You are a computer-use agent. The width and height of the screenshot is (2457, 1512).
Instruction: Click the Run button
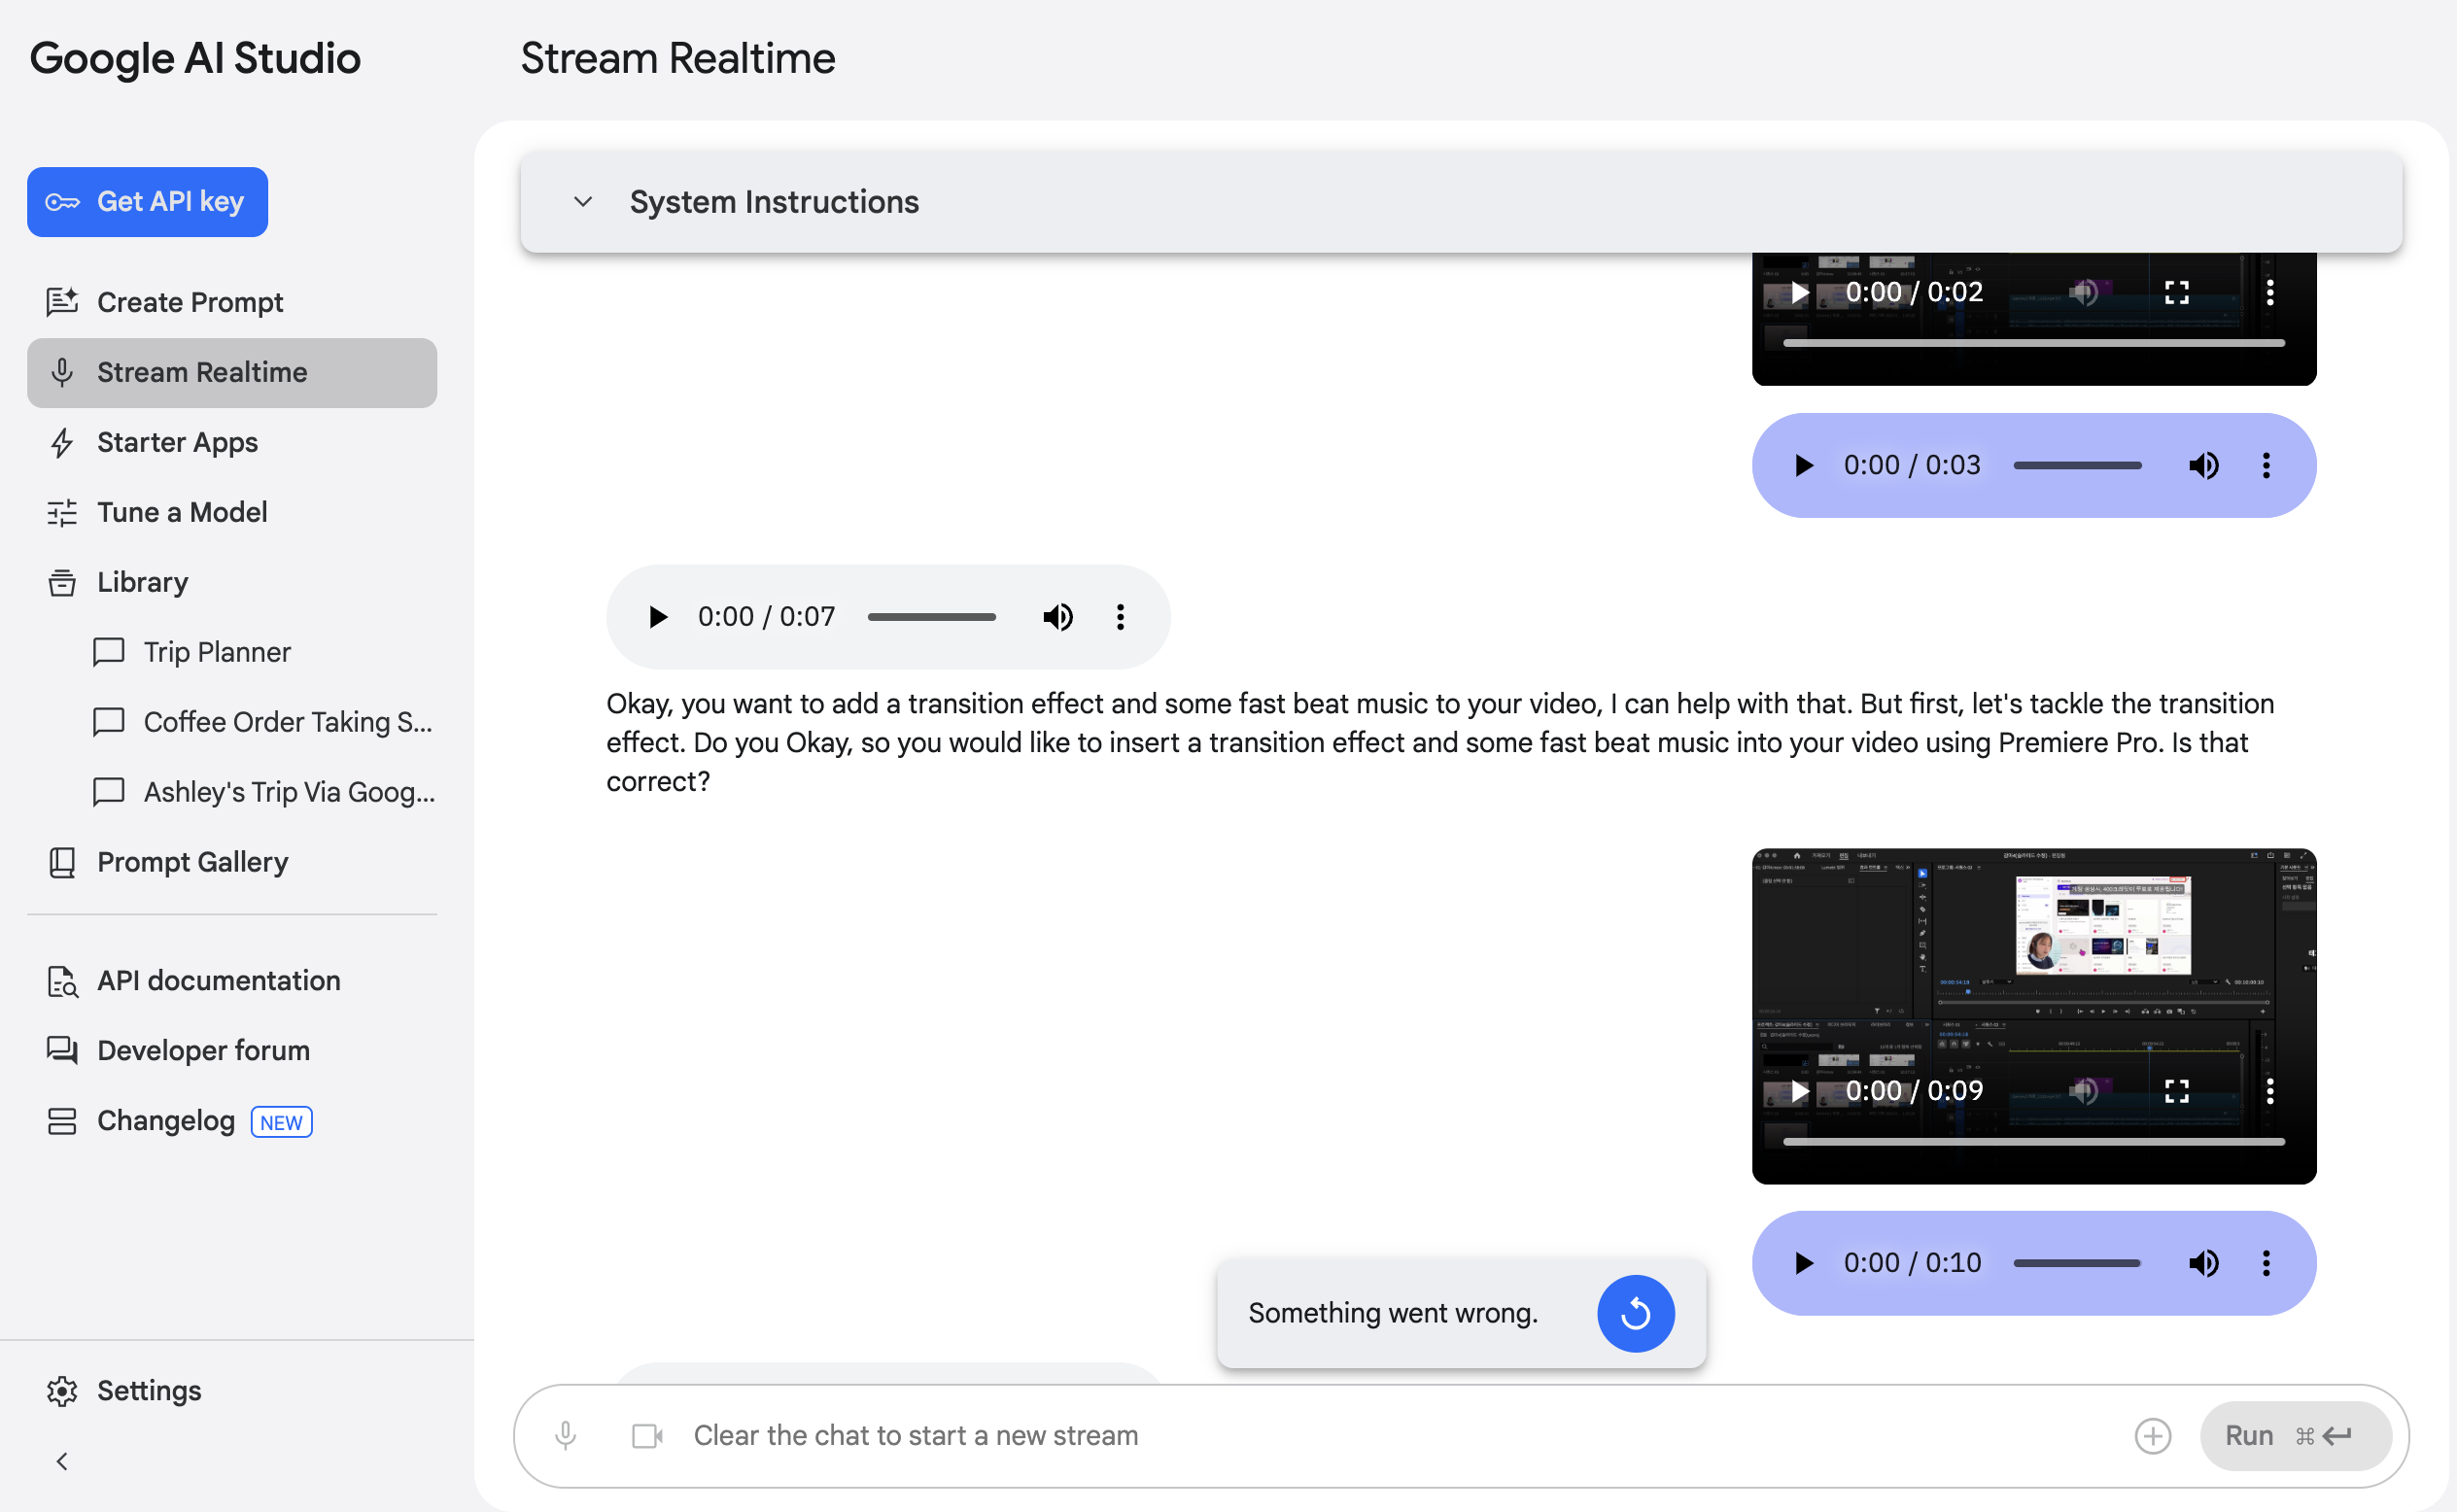pos(2295,1435)
